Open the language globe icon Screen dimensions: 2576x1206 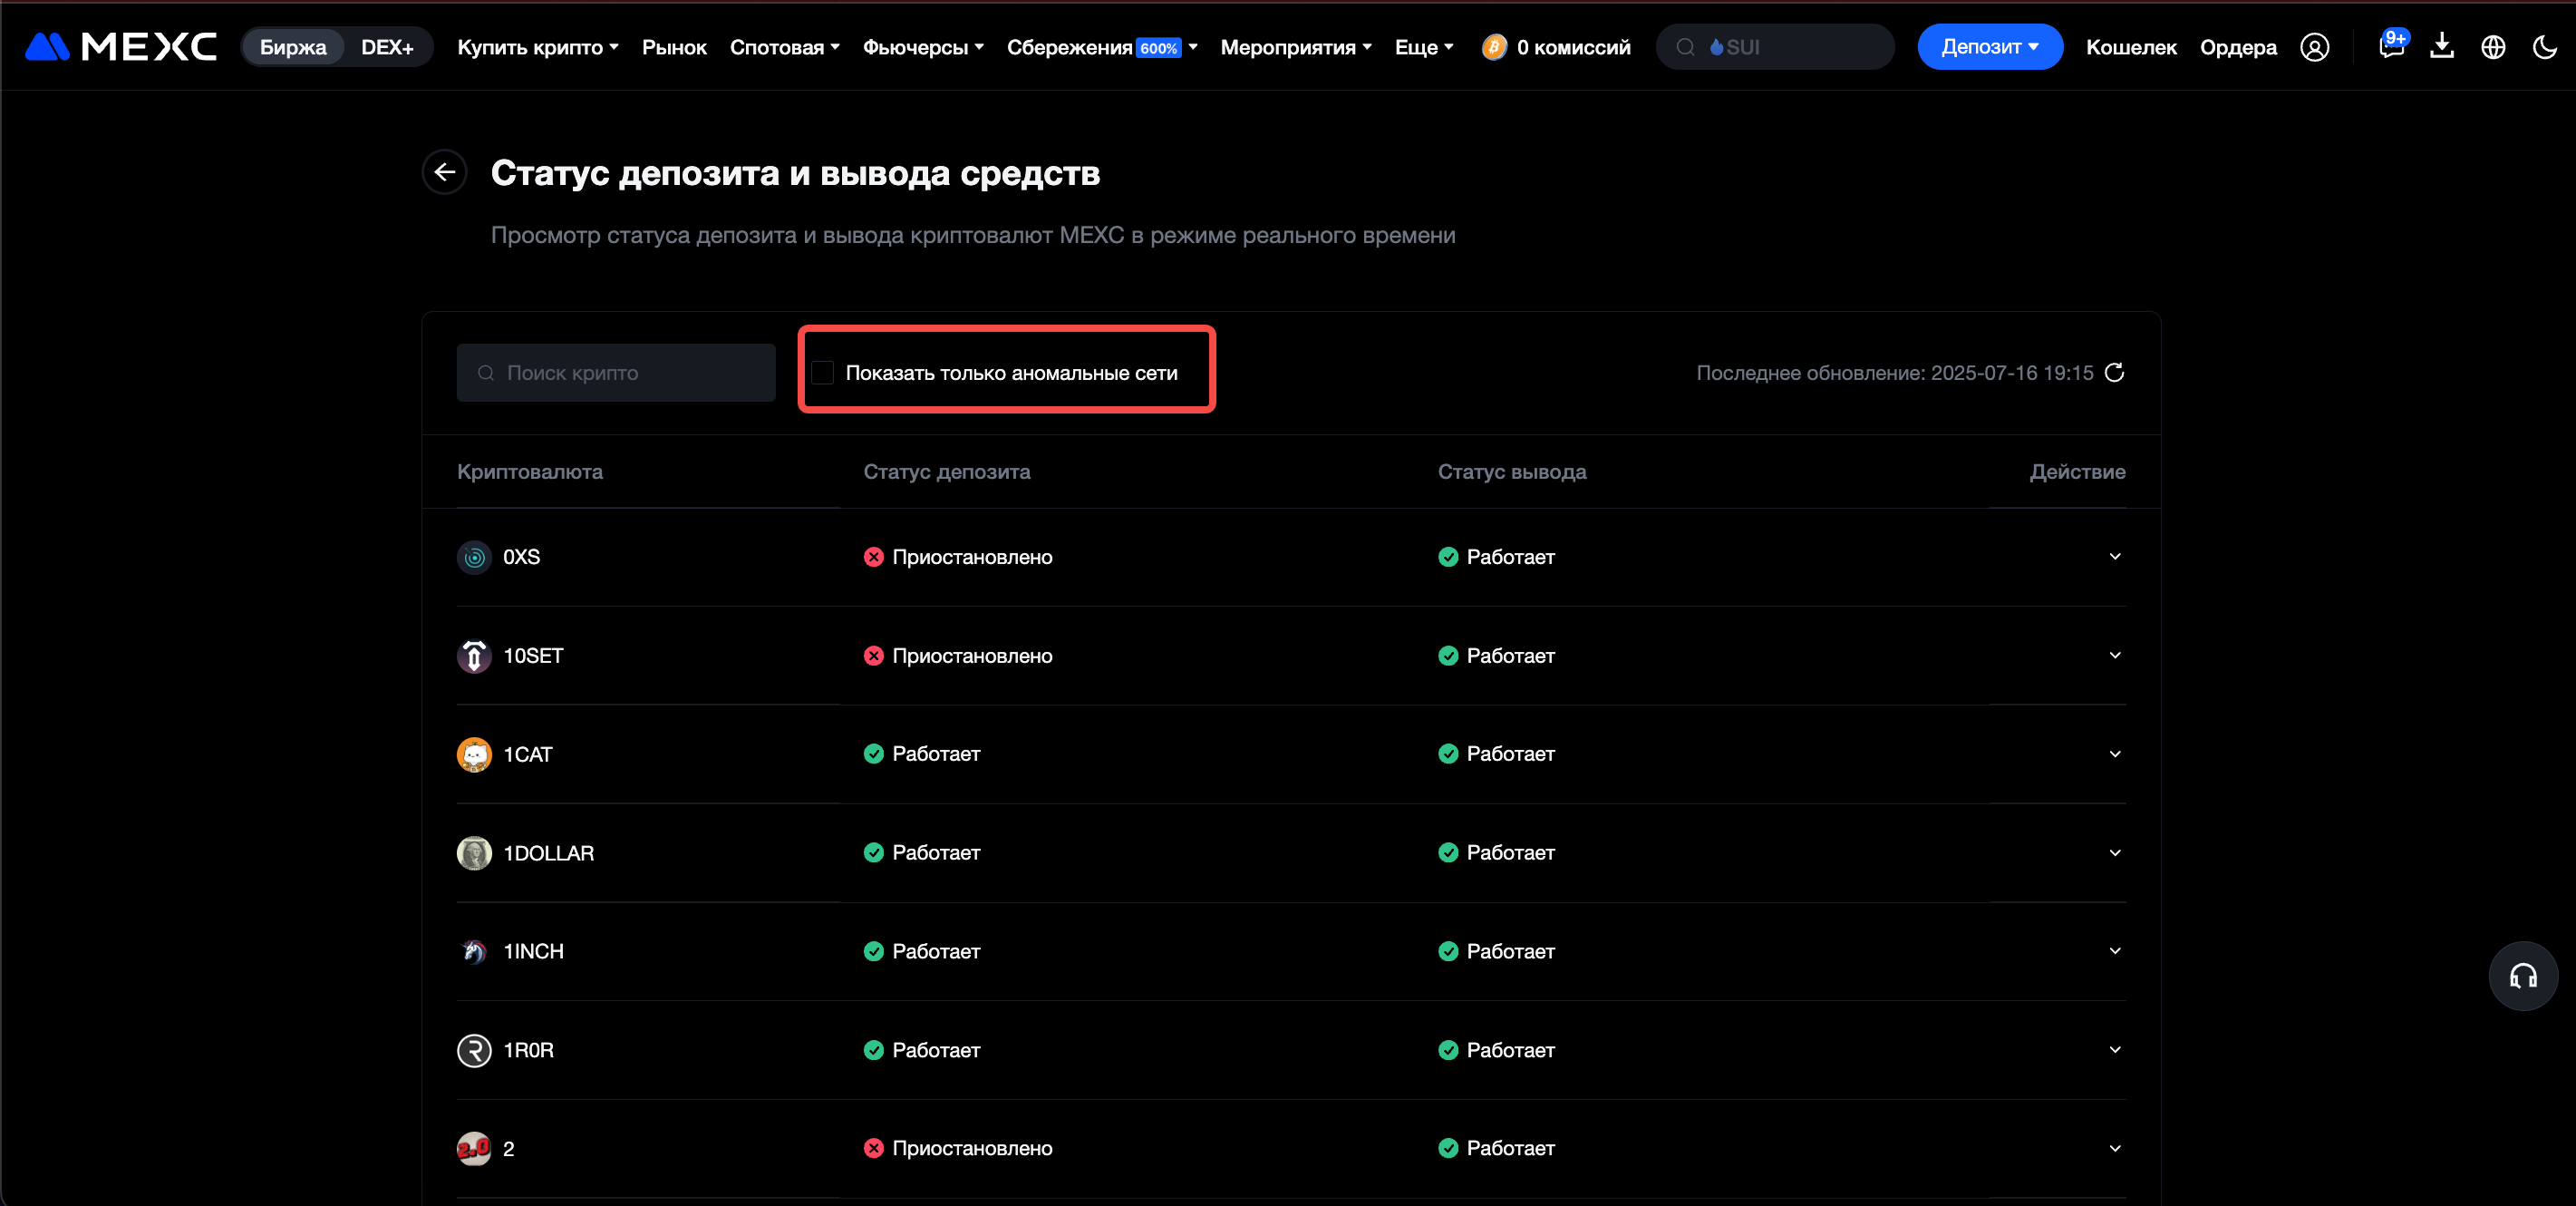[2493, 47]
